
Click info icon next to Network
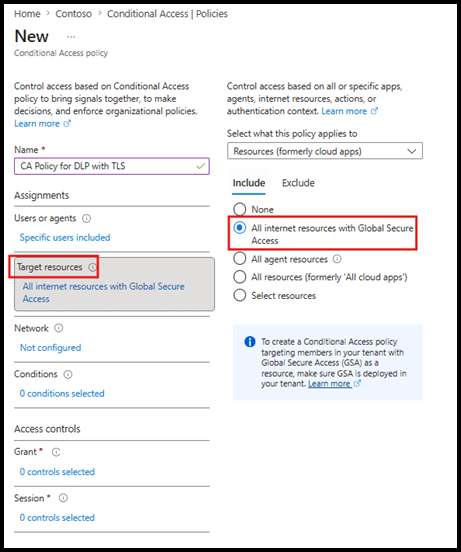[58, 328]
